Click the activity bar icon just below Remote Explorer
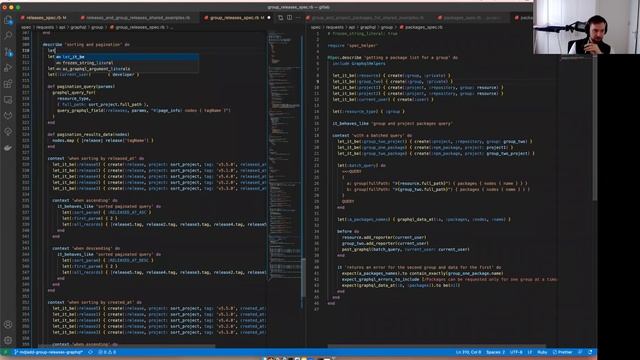 click(x=8, y=116)
